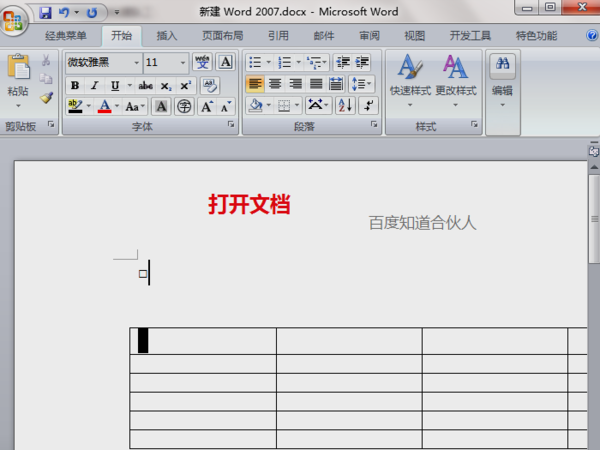This screenshot has width=600, height=450.
Task: Grow font size
Action: pyautogui.click(x=207, y=106)
